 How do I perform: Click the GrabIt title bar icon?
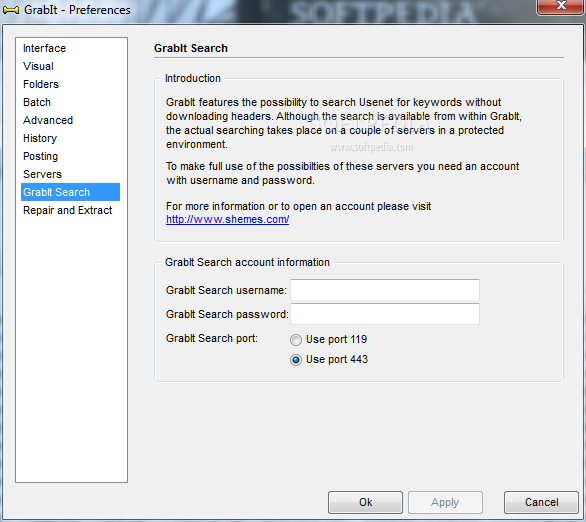[10, 10]
